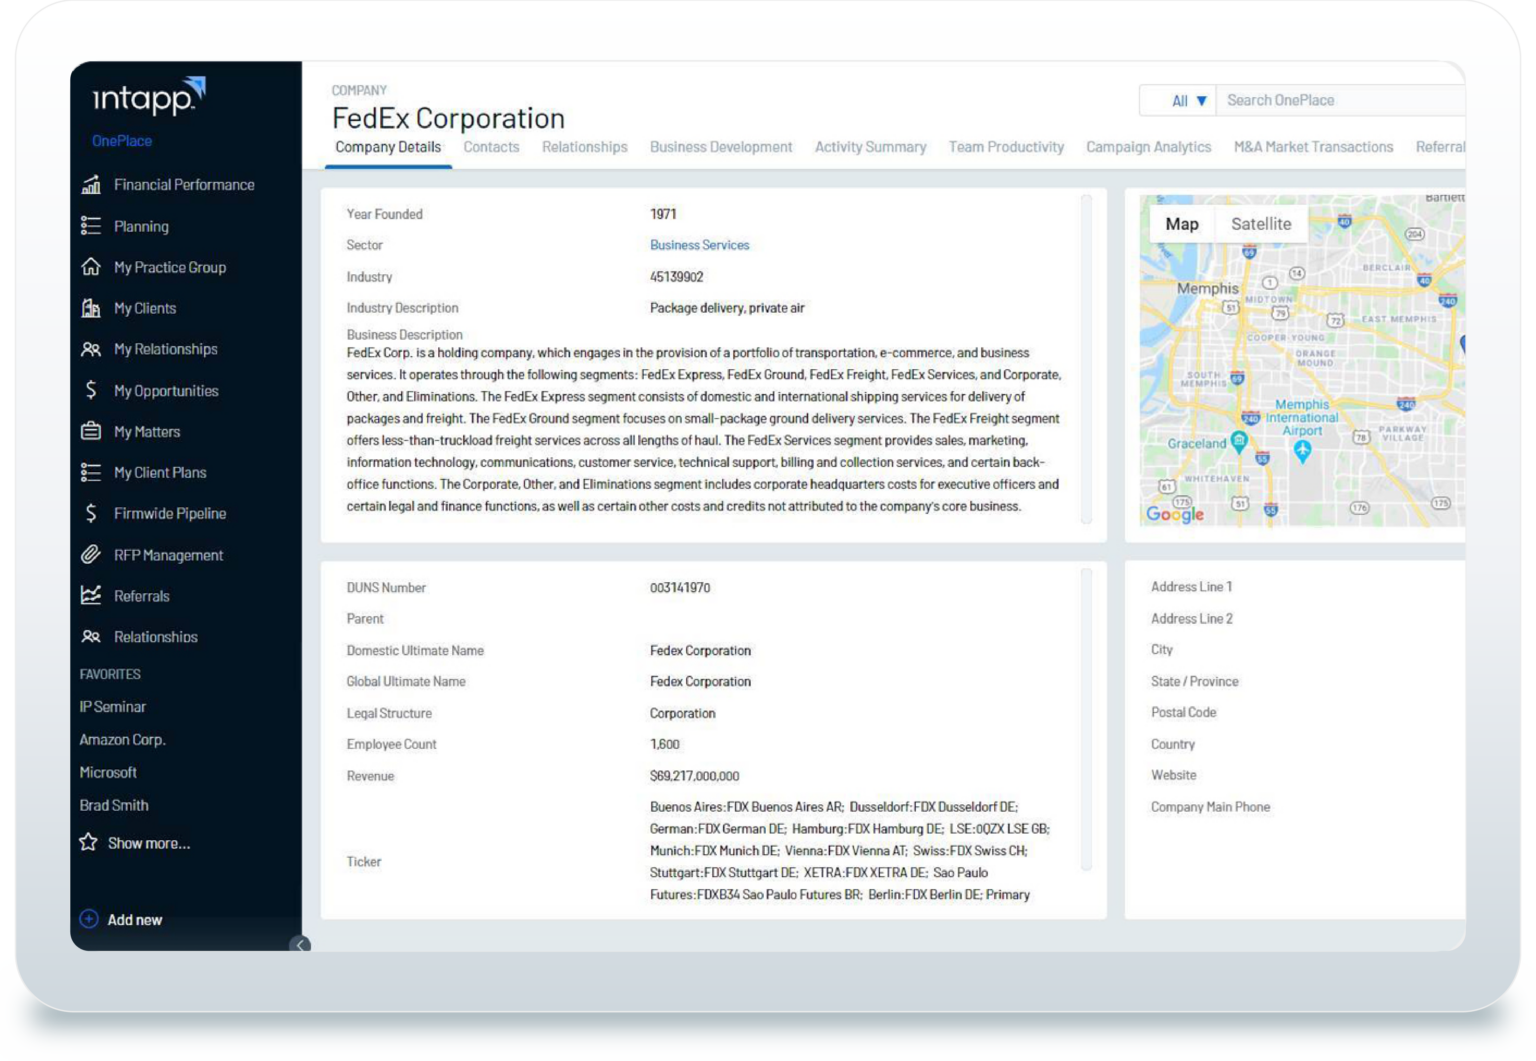Switch to the Contacts tab
The height and width of the screenshot is (1061, 1536).
(491, 147)
